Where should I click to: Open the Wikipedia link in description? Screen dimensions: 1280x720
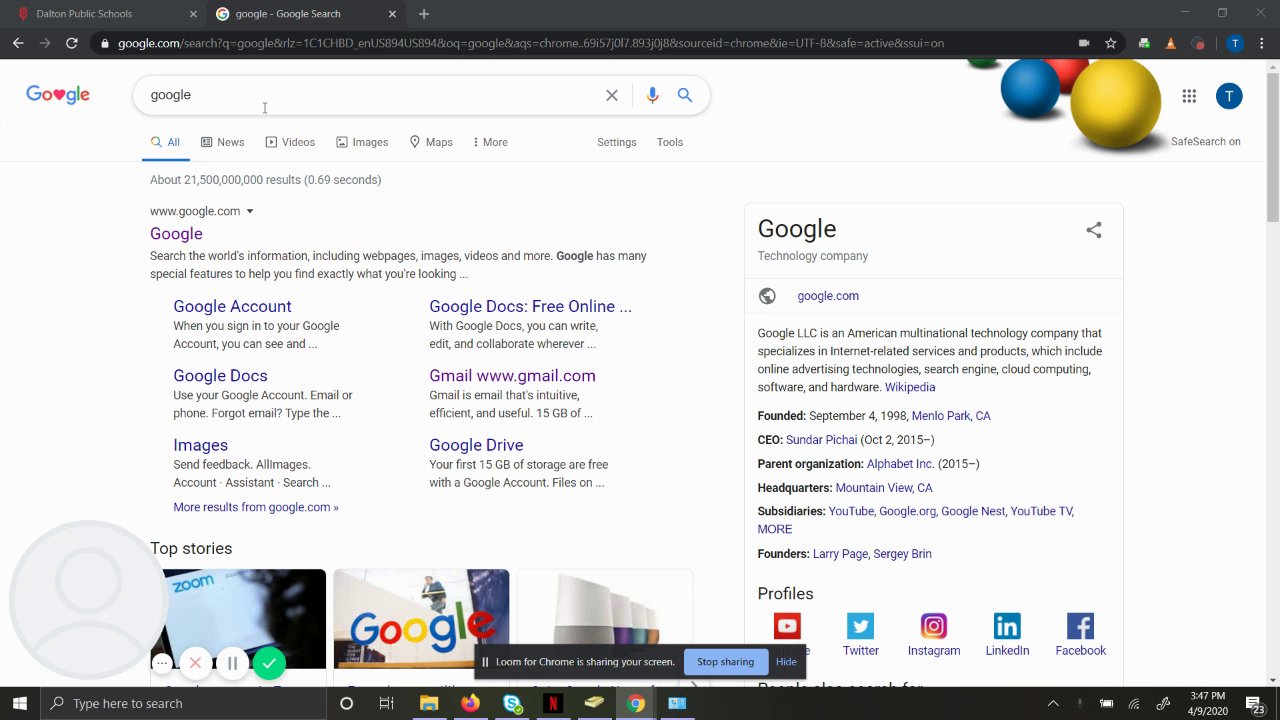910,387
